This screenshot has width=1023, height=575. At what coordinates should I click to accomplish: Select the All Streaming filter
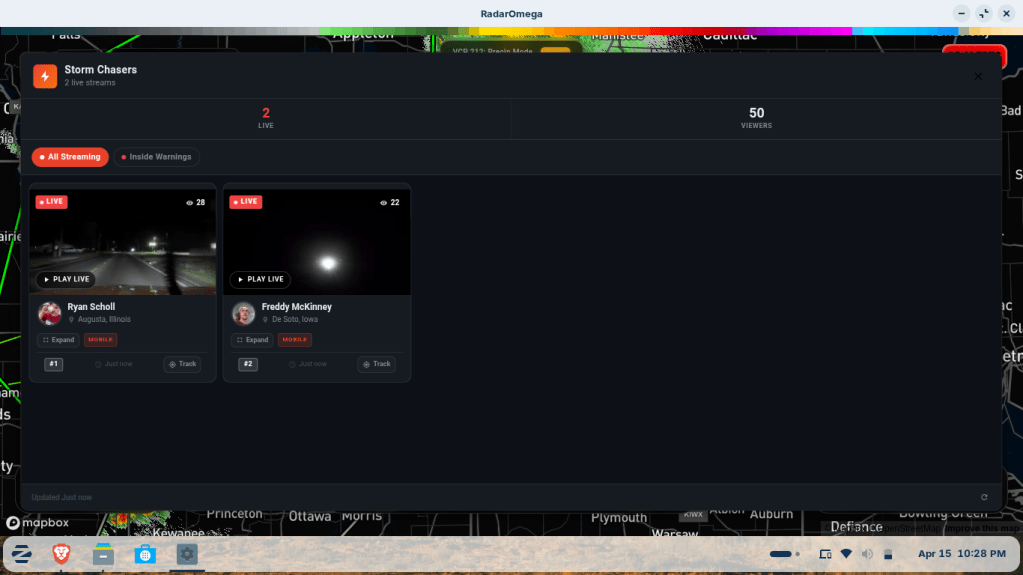pos(70,157)
